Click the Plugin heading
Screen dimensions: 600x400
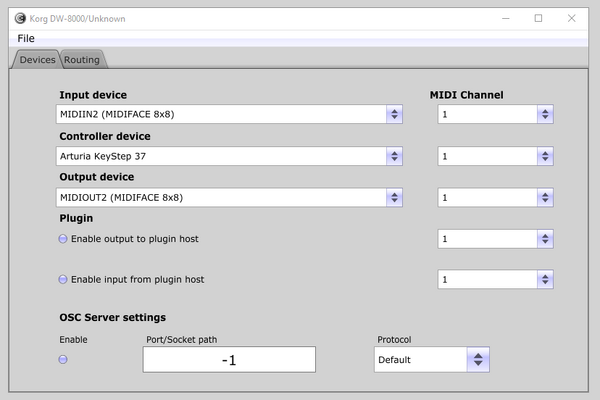(76, 218)
